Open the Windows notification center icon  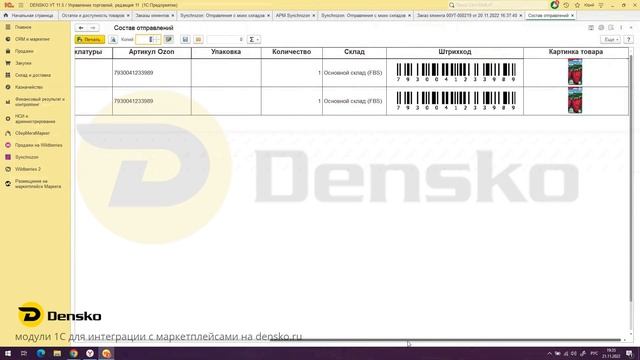[629, 353]
